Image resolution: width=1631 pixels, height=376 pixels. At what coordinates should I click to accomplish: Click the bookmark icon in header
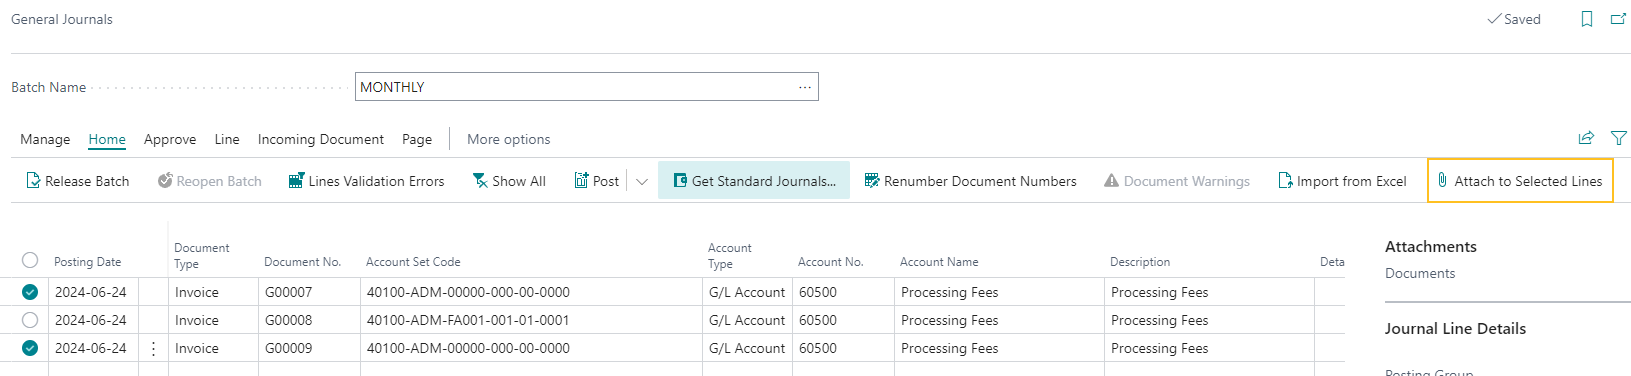[x=1586, y=19]
